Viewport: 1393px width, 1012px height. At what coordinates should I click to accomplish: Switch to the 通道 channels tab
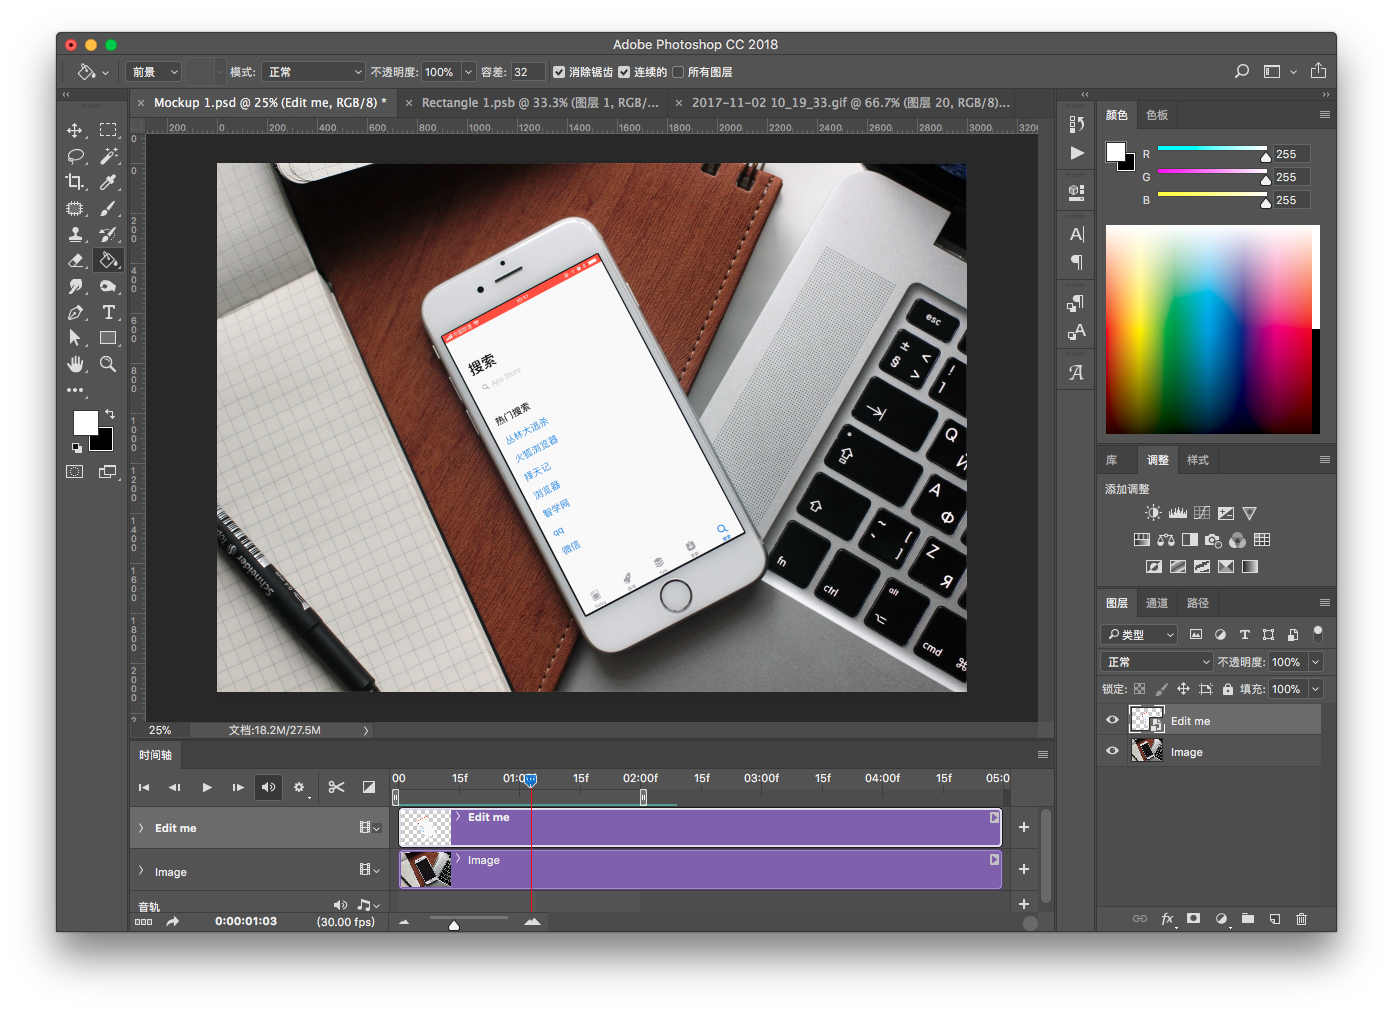(x=1156, y=603)
